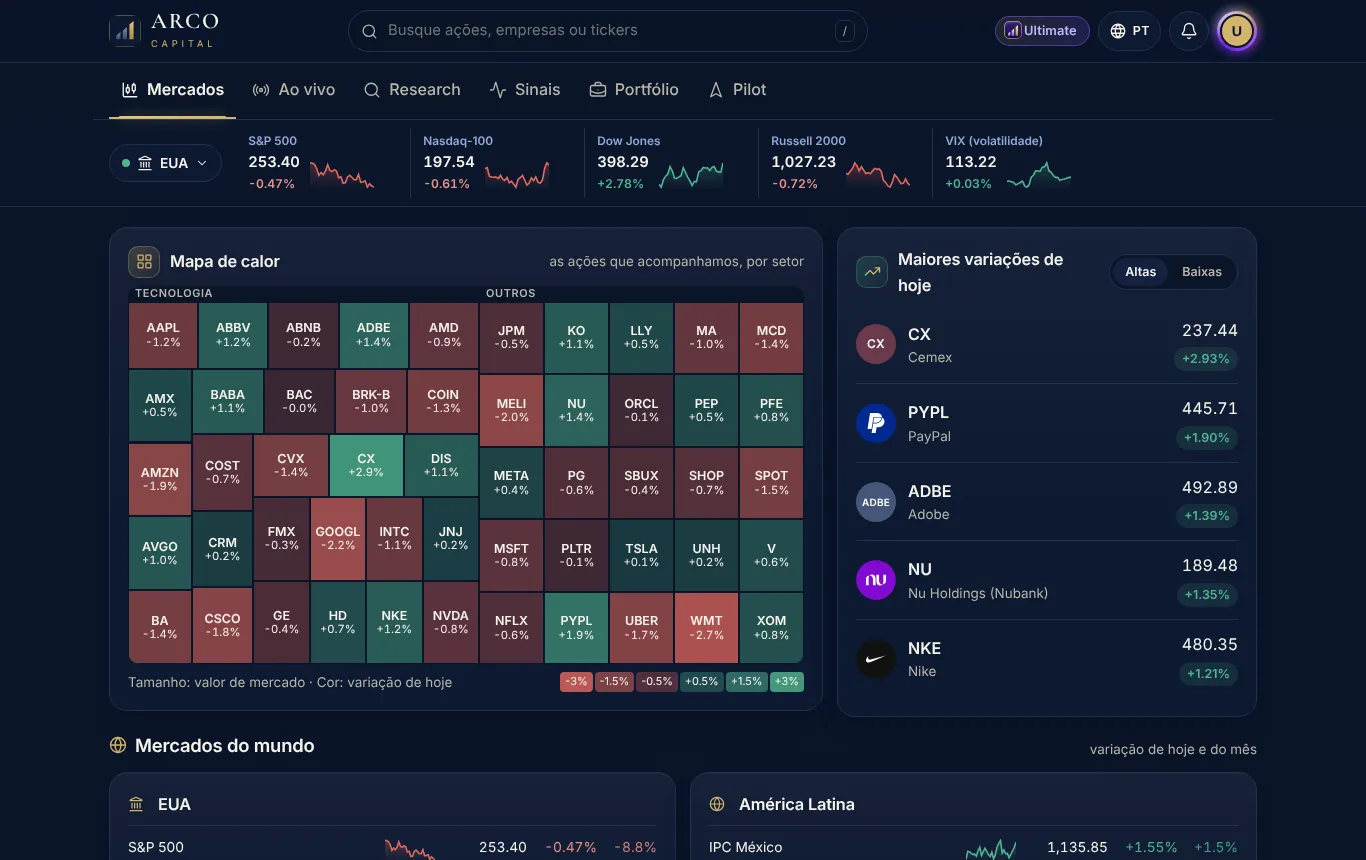The image size is (1366, 860).
Task: Open the notifications bell
Action: pyautogui.click(x=1189, y=31)
